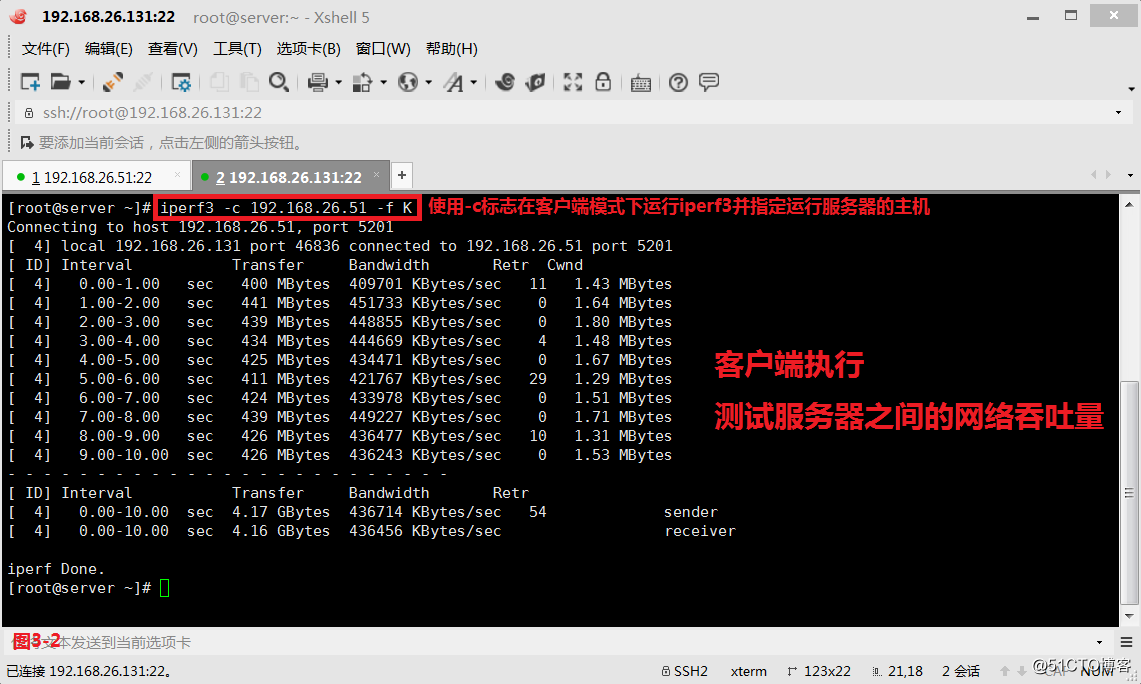This screenshot has height=684, width=1141.
Task: Open the 文件(F) menu
Action: click(x=46, y=49)
